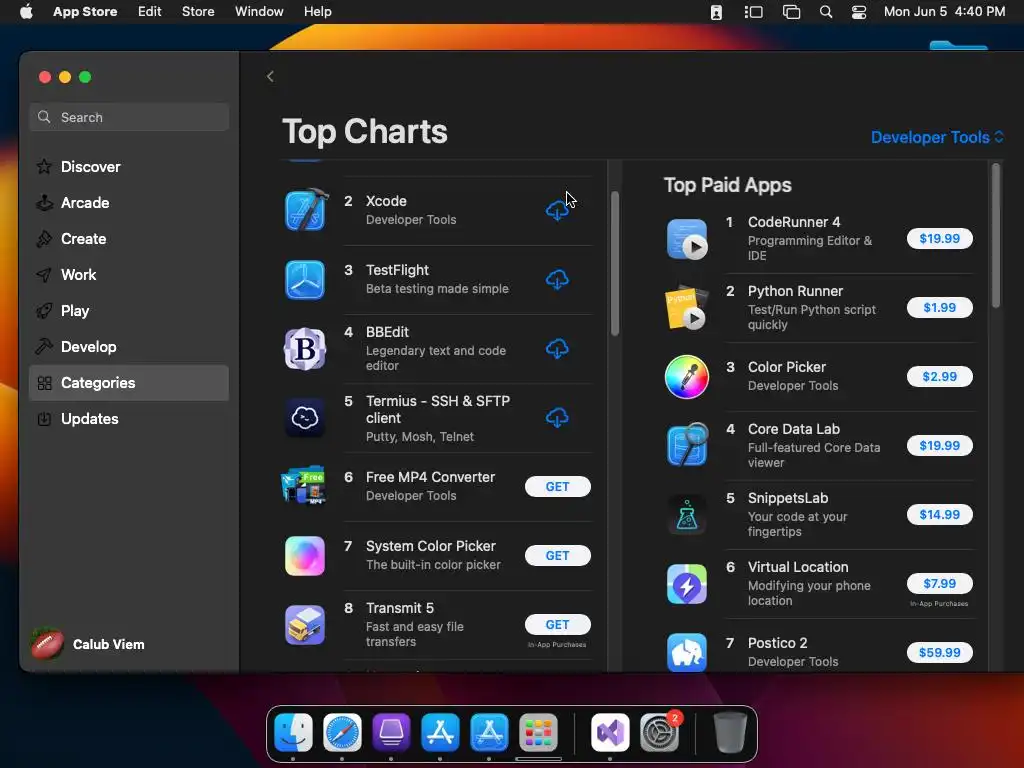1024x768 pixels.
Task: Open Spotlight search in the menu bar
Action: coord(825,12)
